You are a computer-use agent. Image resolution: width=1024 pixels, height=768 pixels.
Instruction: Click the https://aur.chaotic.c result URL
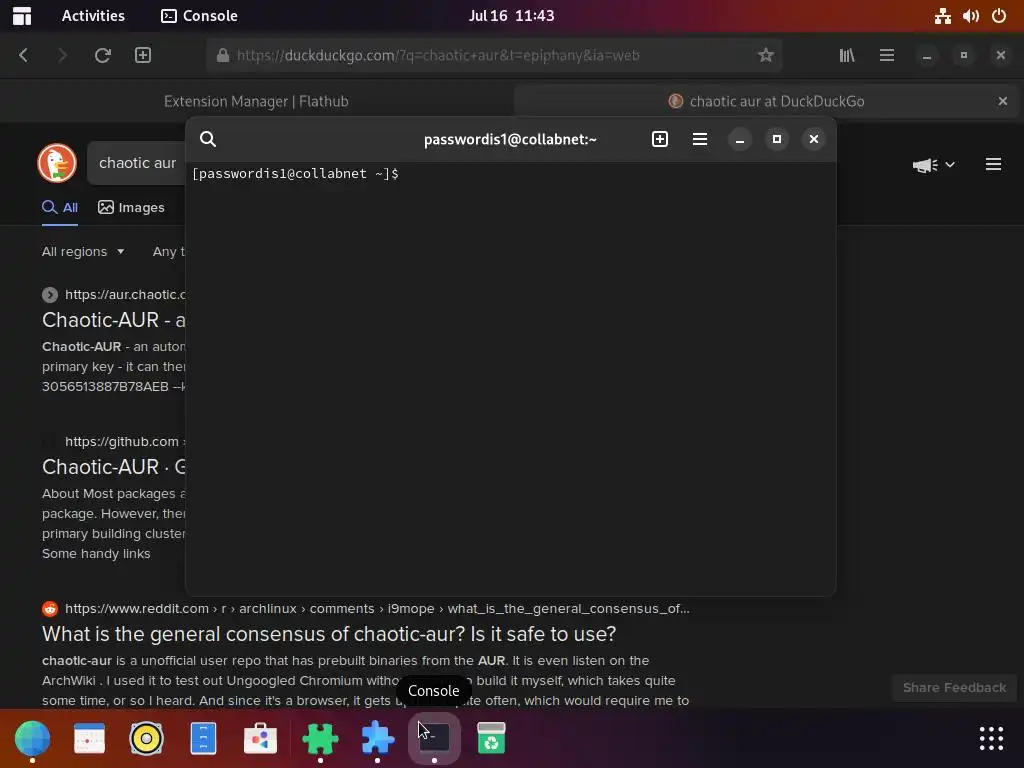click(x=125, y=295)
